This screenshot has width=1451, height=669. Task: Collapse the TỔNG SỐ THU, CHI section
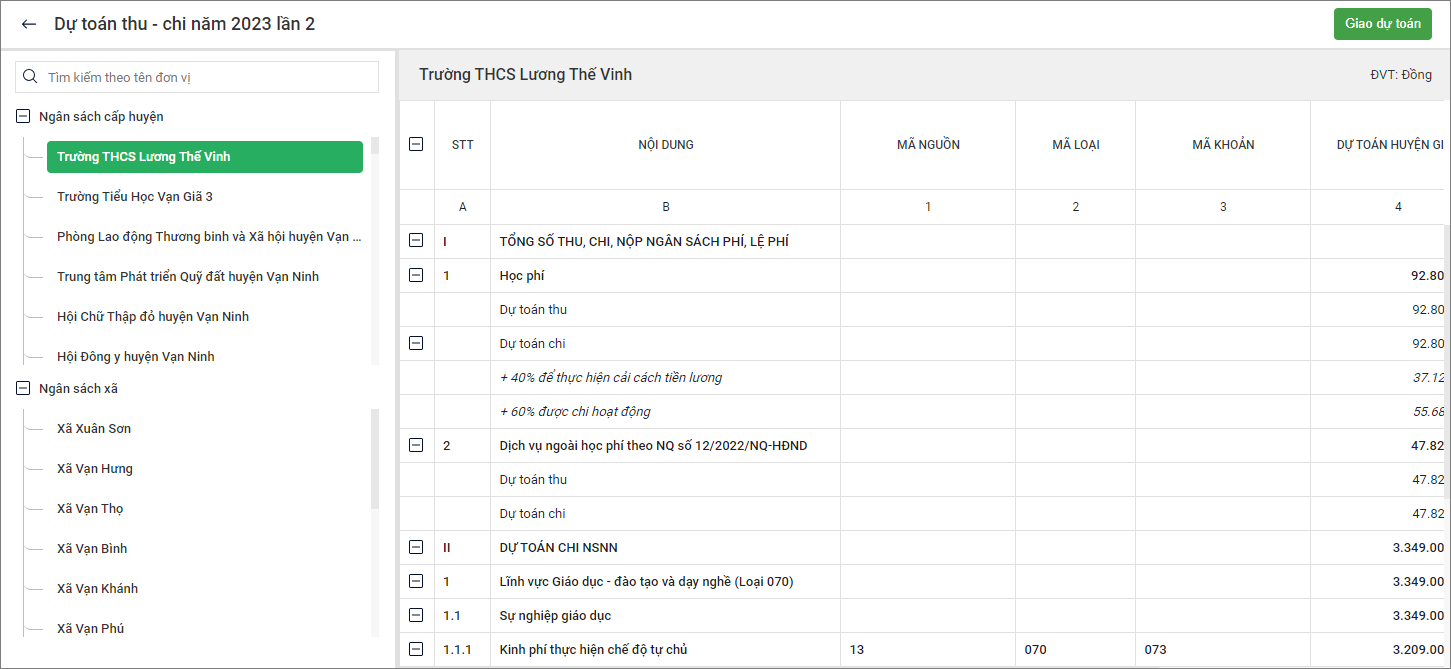tap(416, 242)
